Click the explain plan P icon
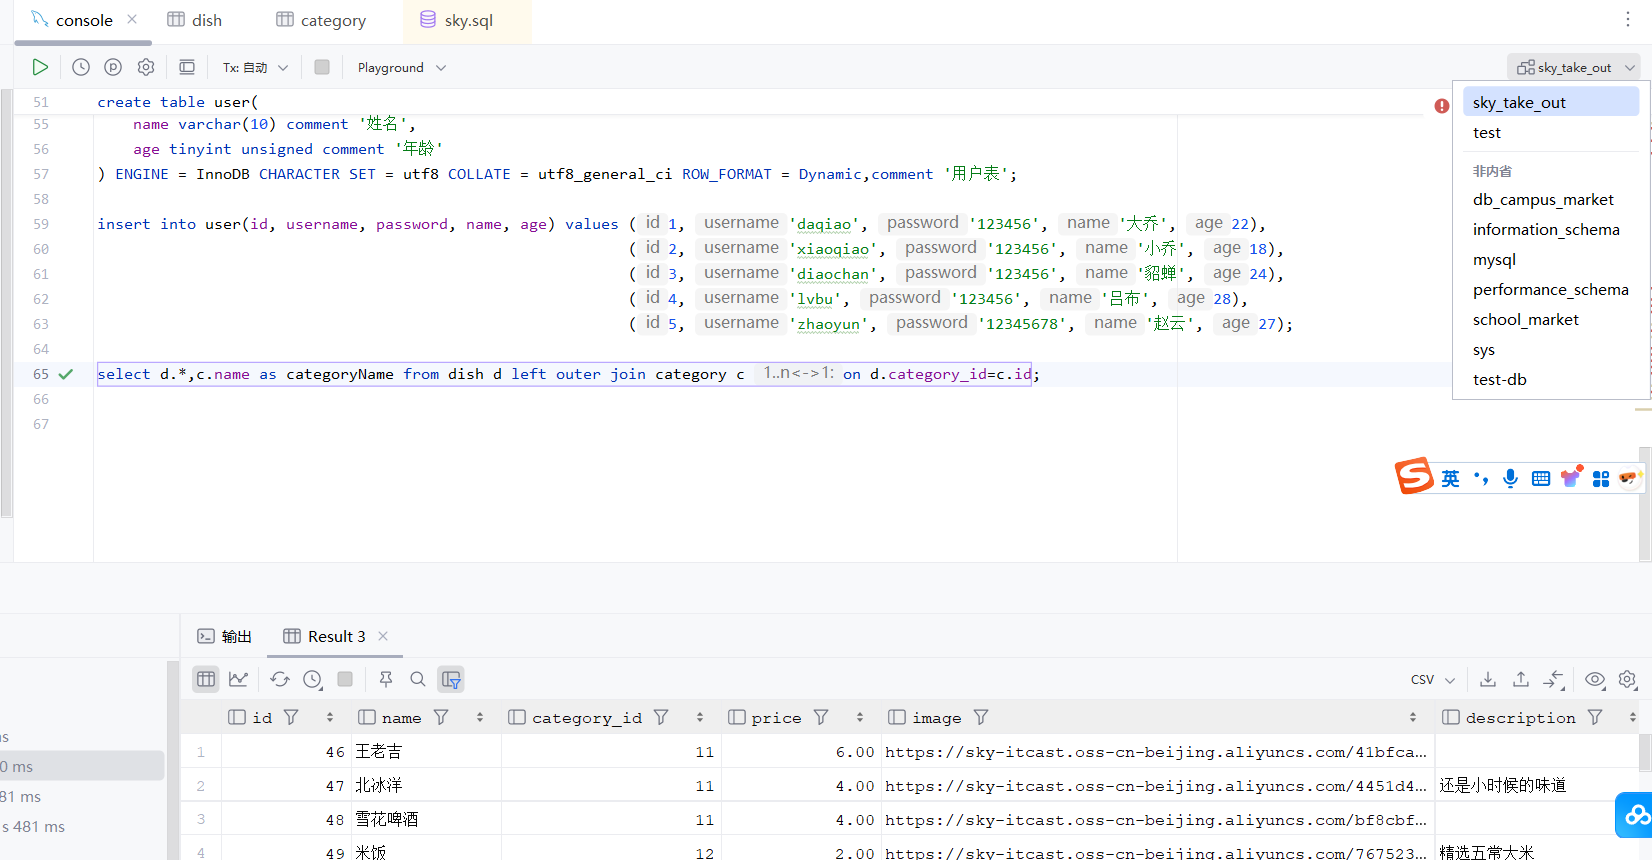Screen dimensions: 1652x860 [113, 67]
